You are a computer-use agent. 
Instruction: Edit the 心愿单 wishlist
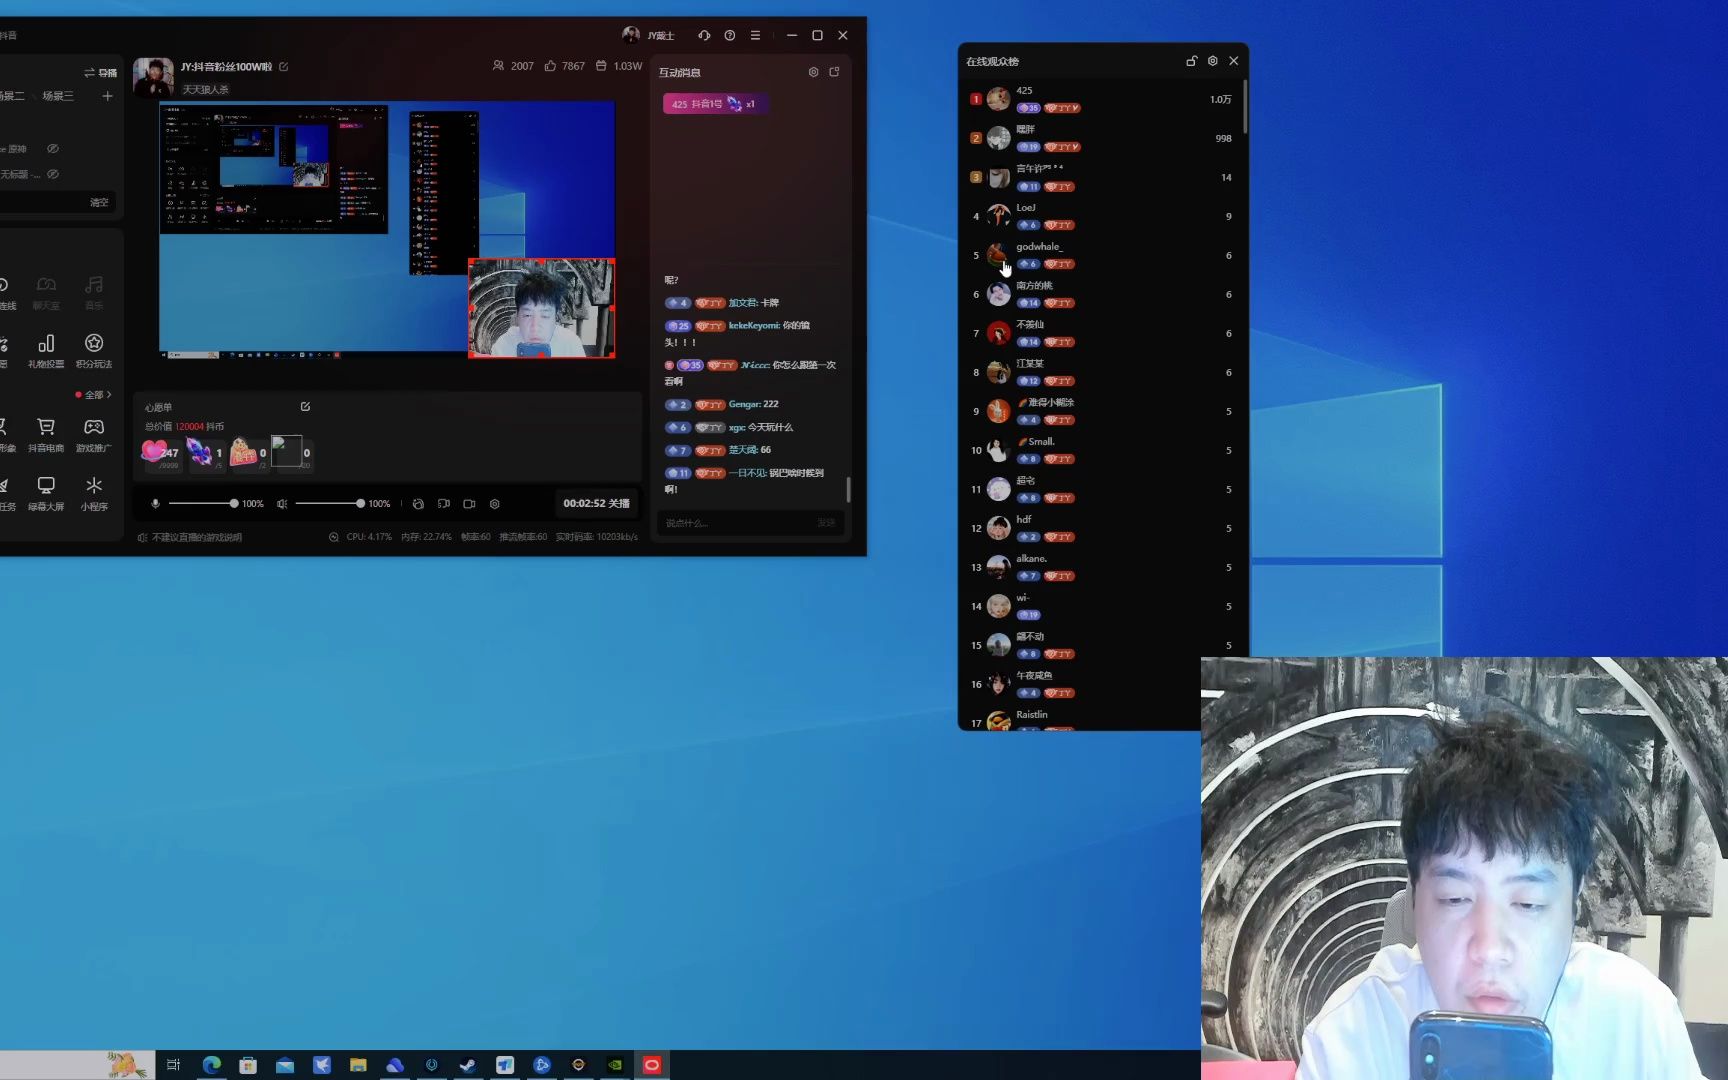305,407
